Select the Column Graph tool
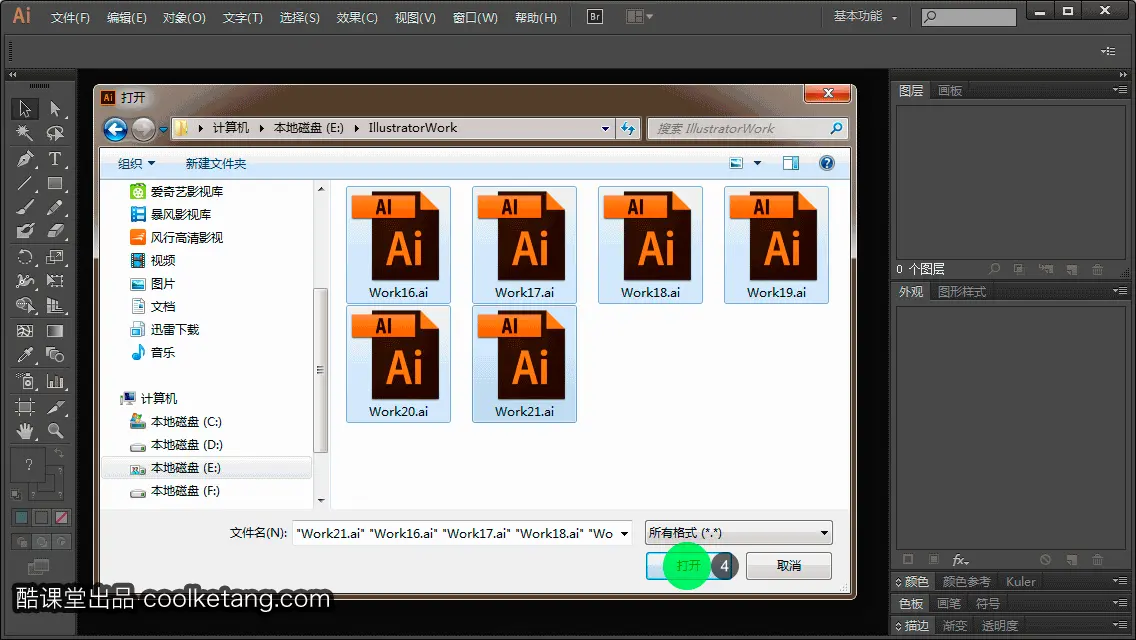The height and width of the screenshot is (640, 1136). tap(55, 381)
